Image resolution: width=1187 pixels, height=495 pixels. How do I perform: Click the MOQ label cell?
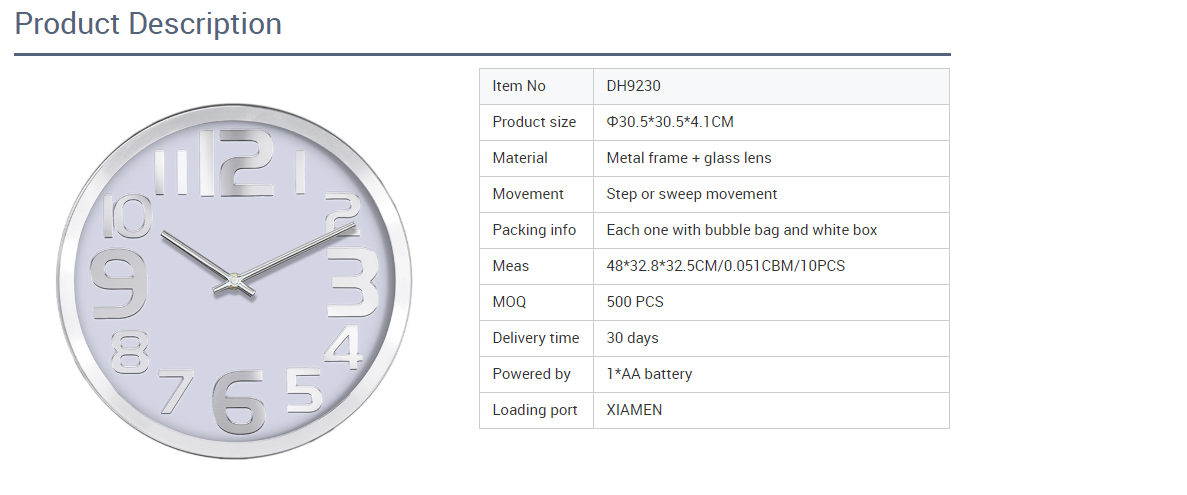click(x=536, y=302)
